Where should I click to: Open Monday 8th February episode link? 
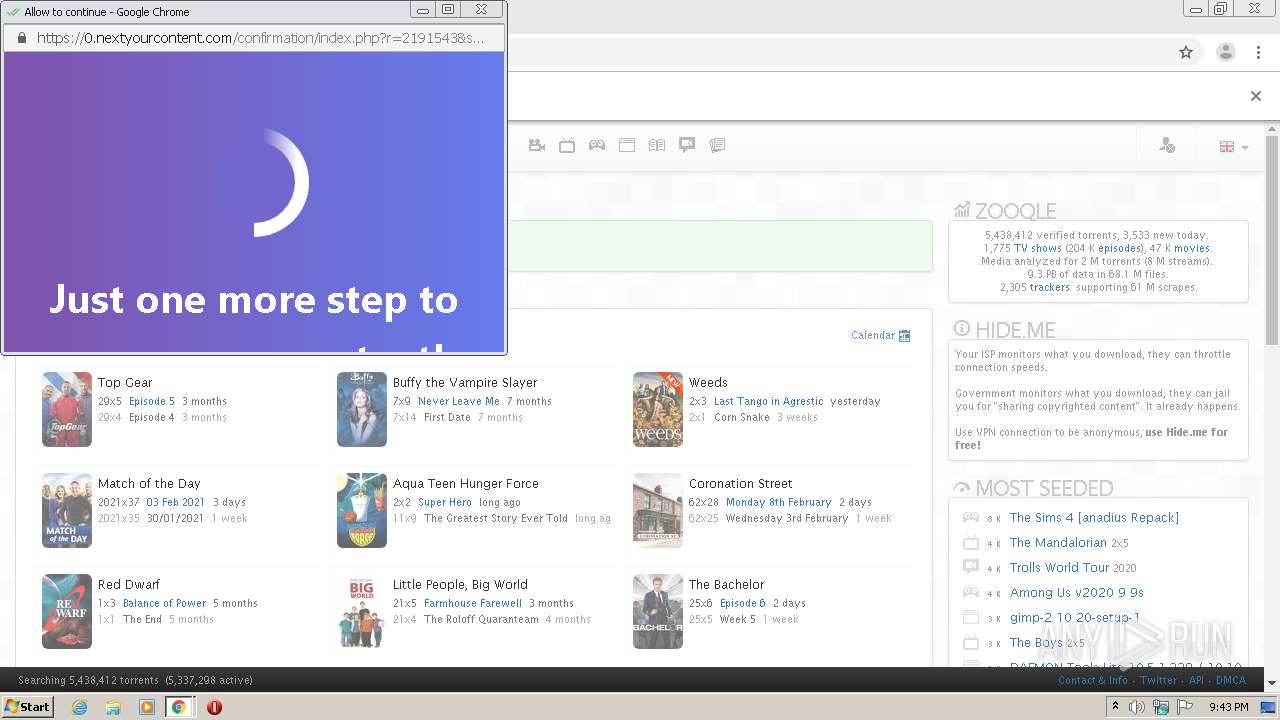pos(779,502)
